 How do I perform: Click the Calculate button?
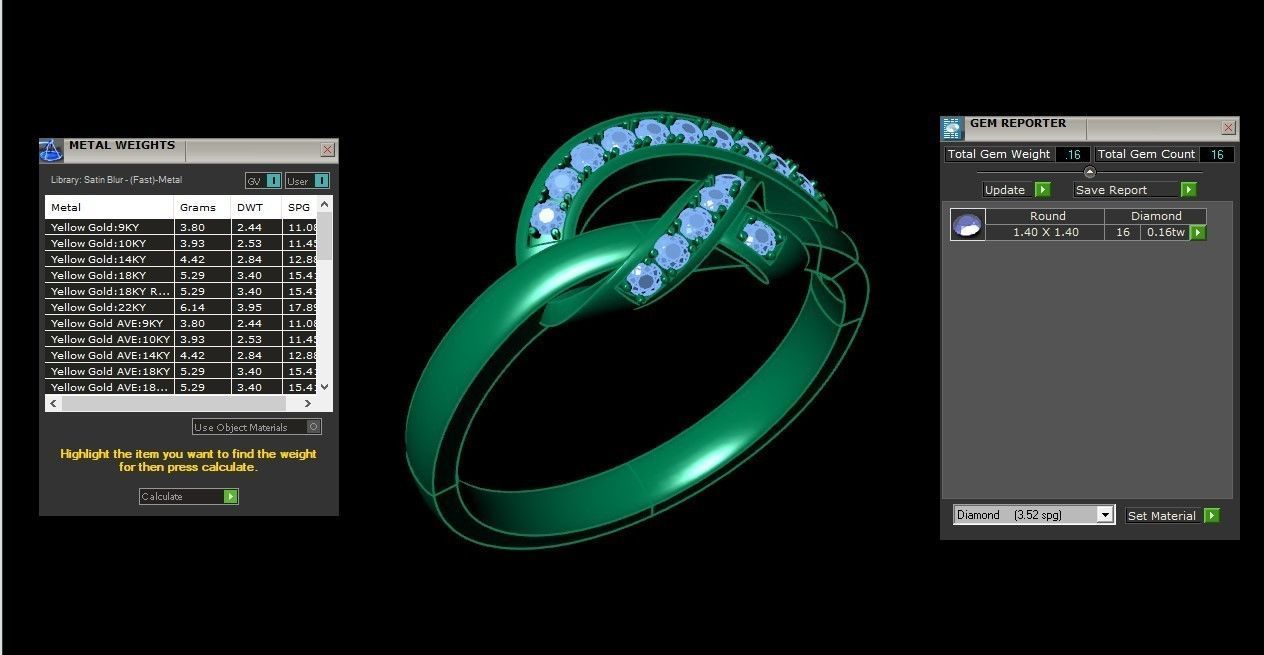point(189,497)
